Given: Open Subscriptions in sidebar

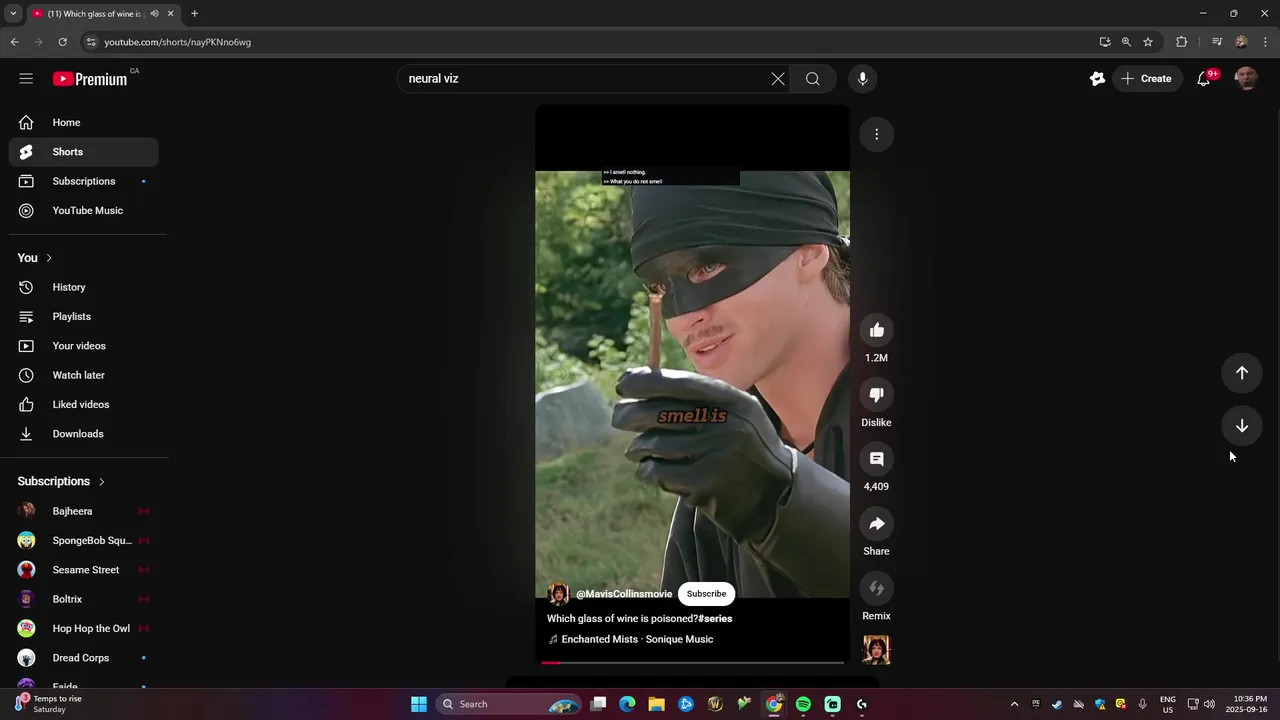Looking at the screenshot, I should pyautogui.click(x=84, y=181).
